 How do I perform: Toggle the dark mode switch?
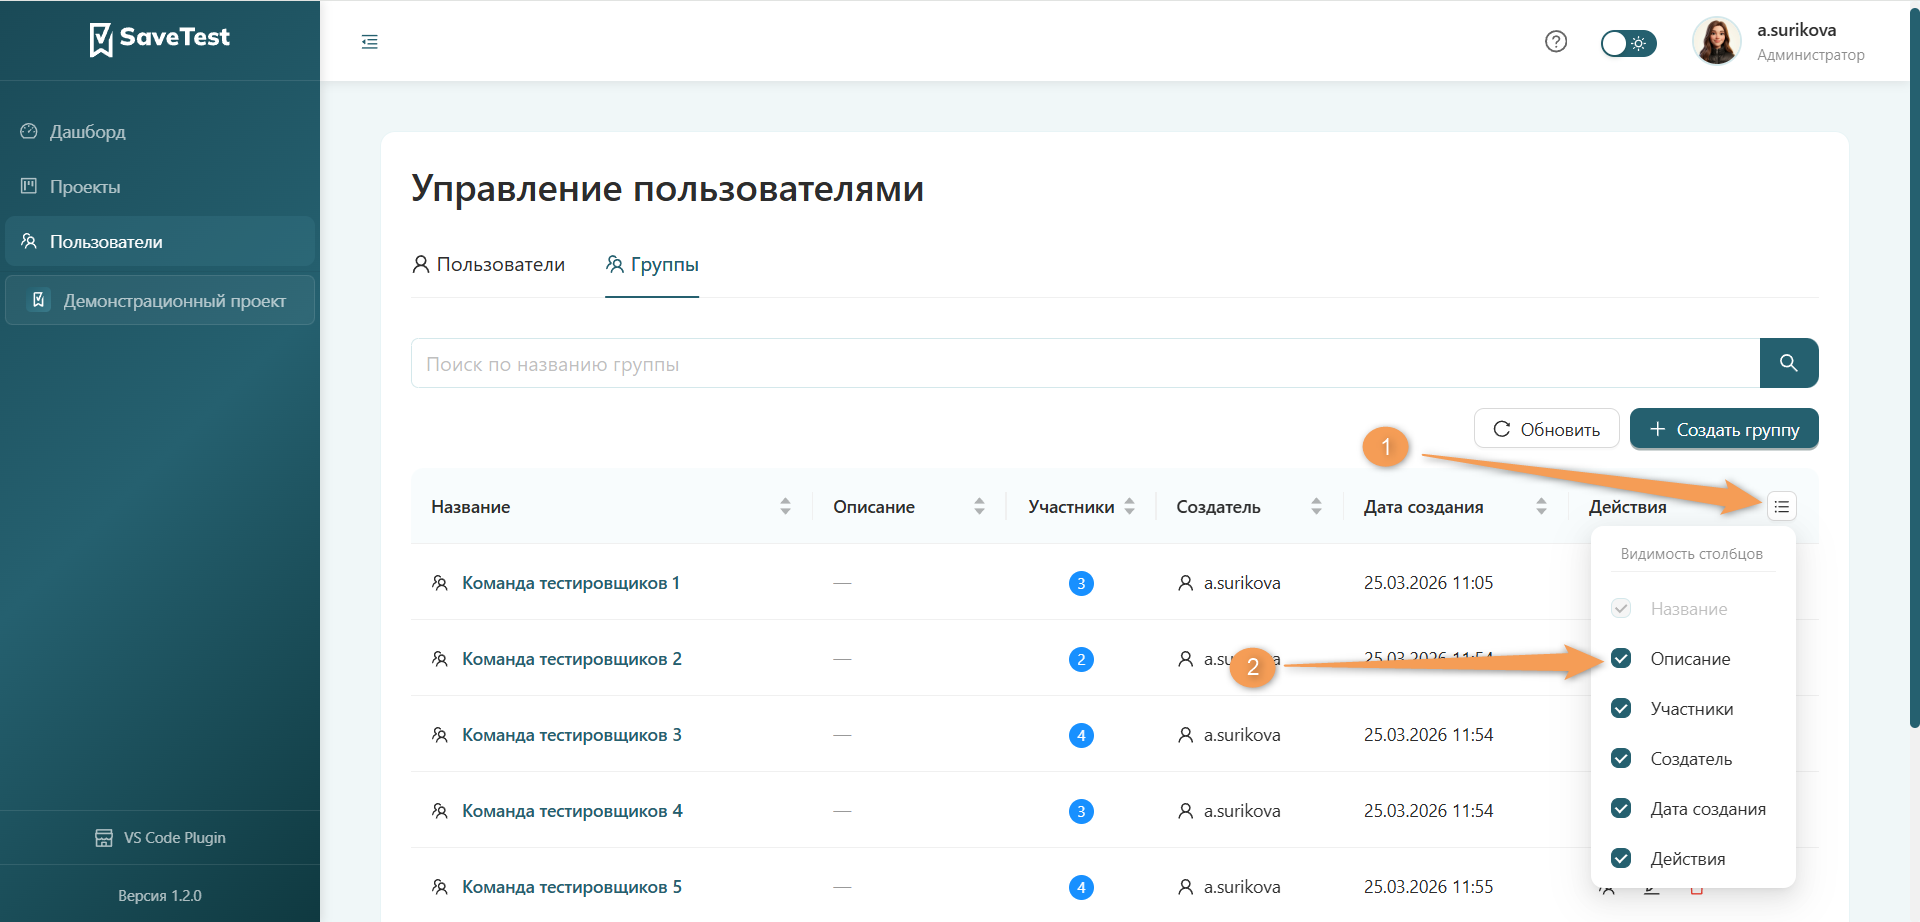click(1627, 43)
